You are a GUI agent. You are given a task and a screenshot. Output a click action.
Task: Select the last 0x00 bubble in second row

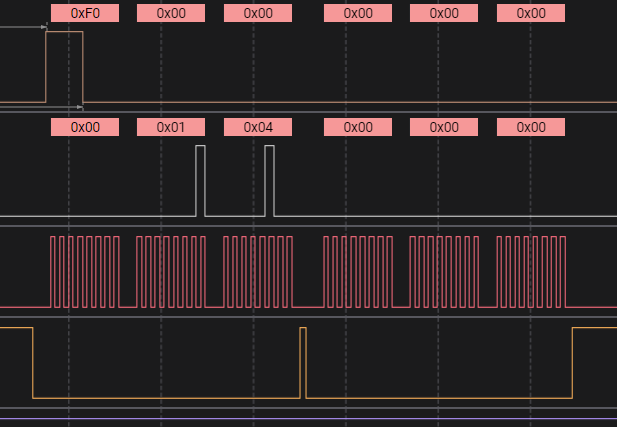pyautogui.click(x=531, y=127)
